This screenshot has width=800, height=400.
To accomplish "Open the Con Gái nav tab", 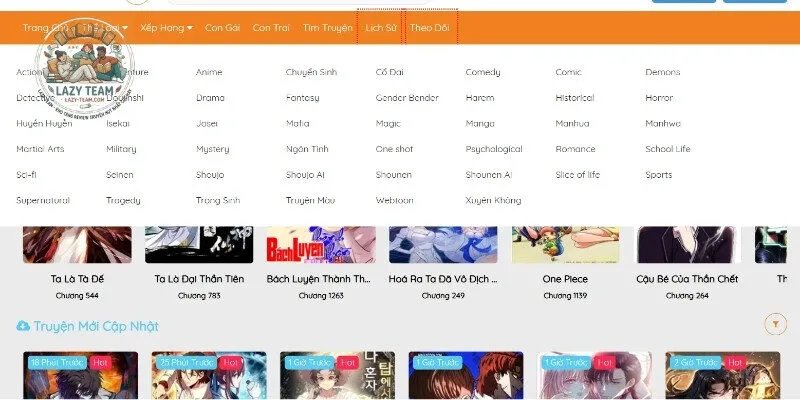I will click(222, 28).
